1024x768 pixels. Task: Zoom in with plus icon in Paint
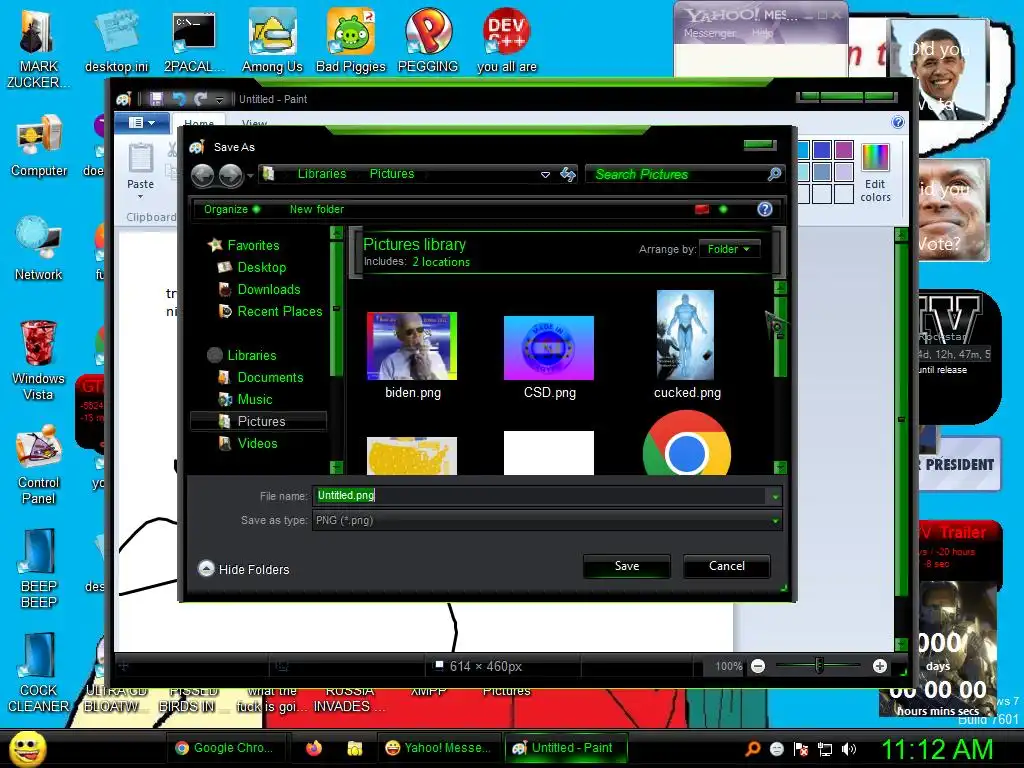[880, 666]
